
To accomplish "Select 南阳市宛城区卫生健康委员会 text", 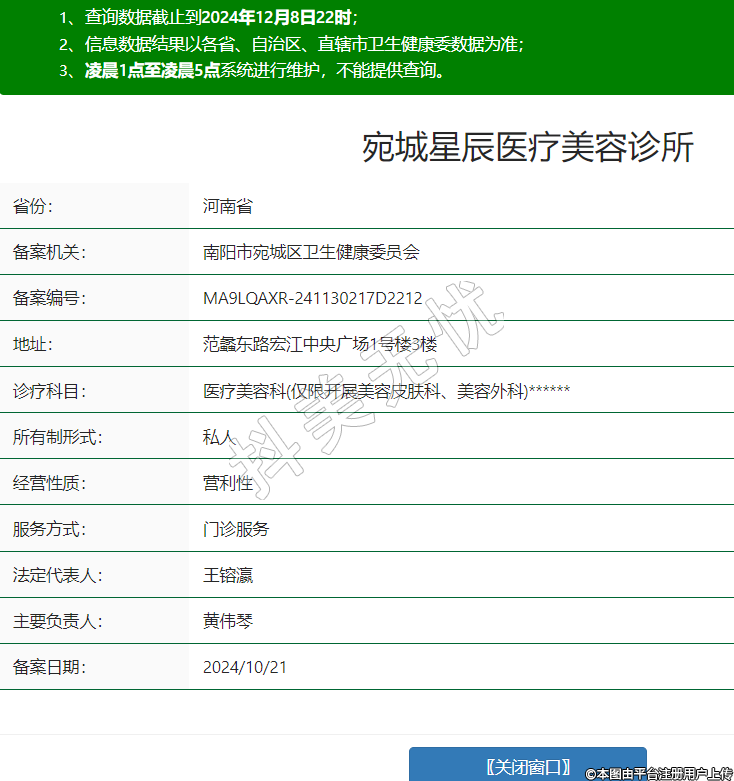I will pyautogui.click(x=311, y=252).
